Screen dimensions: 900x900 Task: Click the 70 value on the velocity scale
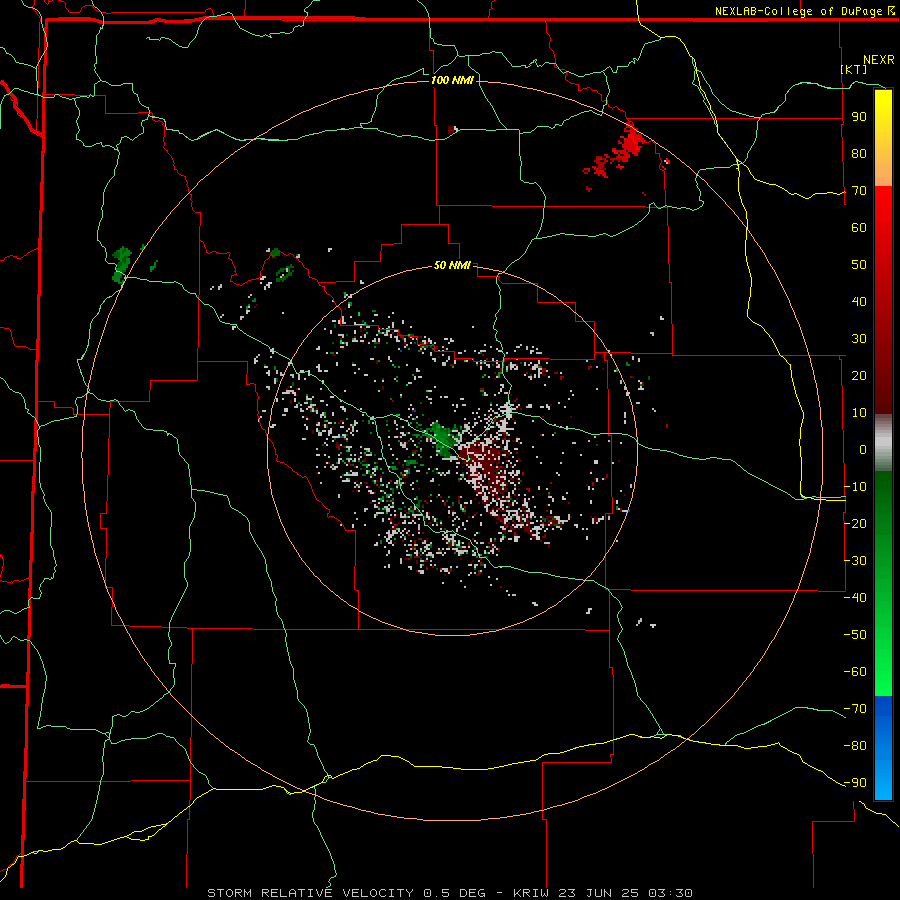point(859,191)
